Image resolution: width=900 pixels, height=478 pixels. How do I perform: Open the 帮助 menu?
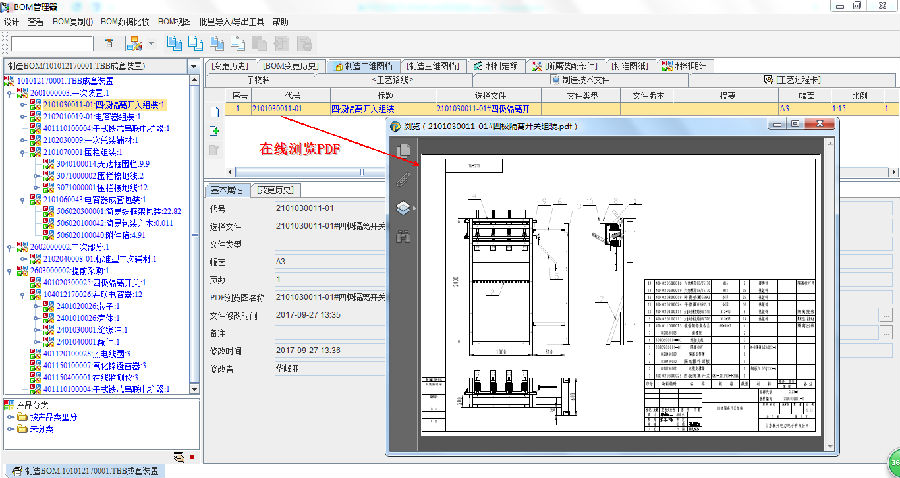tap(280, 21)
